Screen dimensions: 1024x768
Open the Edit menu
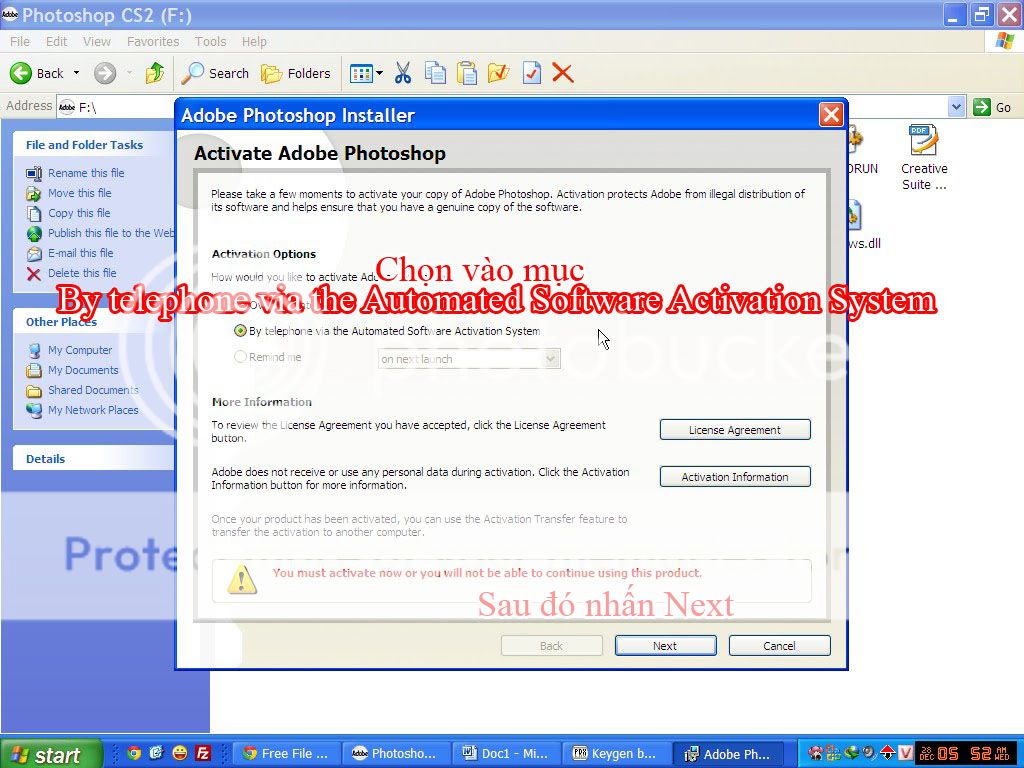coord(56,42)
